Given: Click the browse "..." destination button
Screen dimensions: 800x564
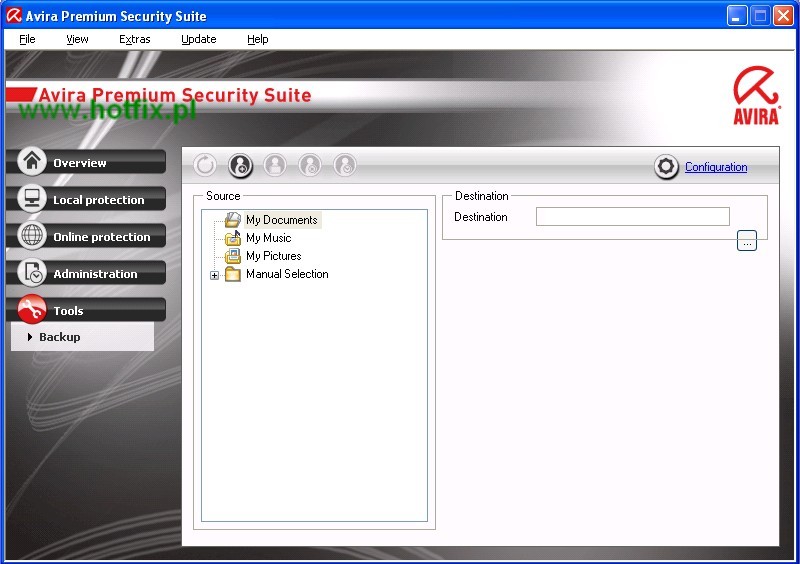Looking at the screenshot, I should pos(747,242).
